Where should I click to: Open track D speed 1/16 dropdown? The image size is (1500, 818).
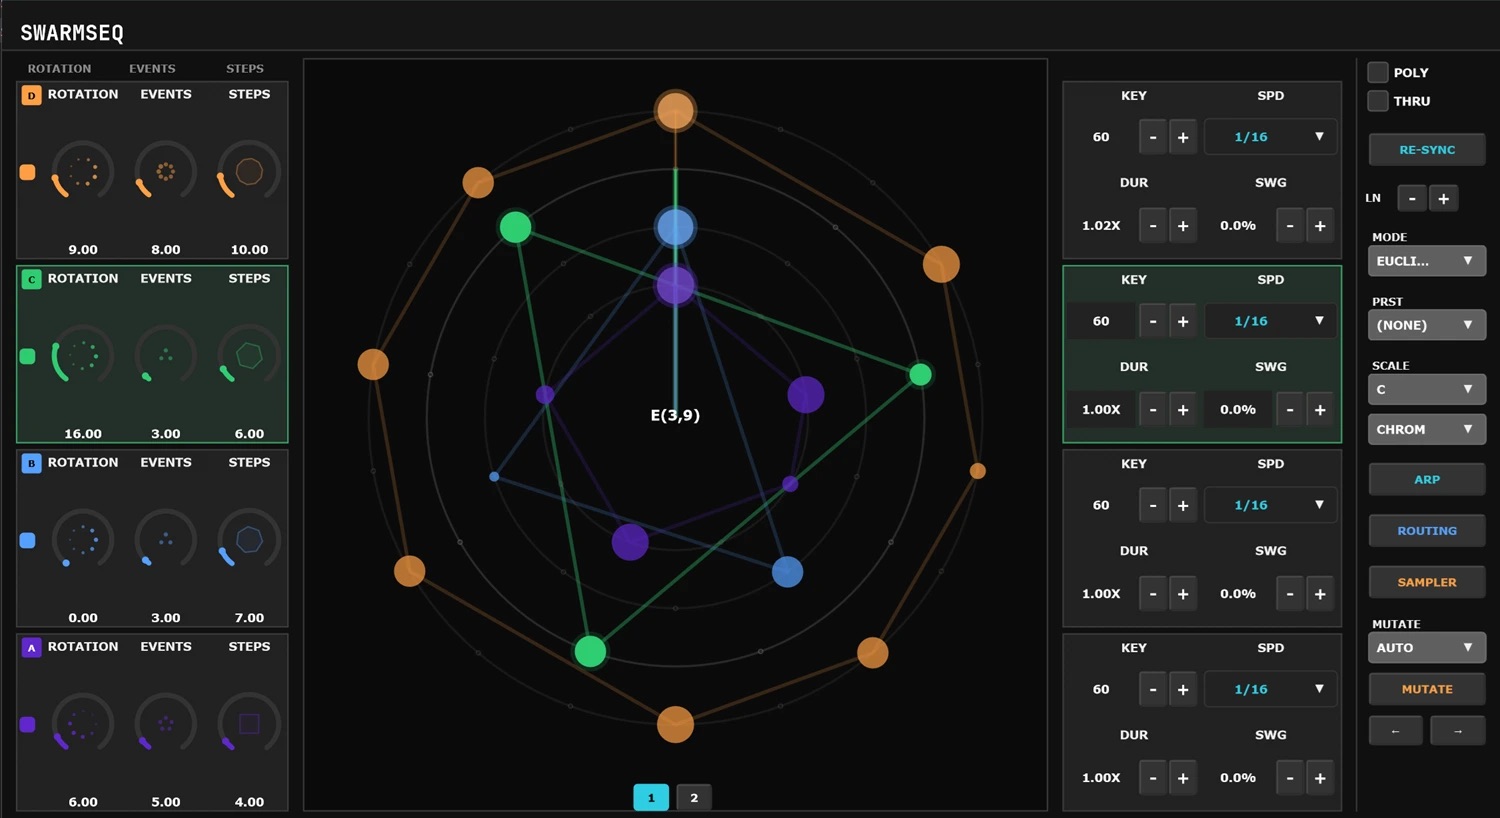pyautogui.click(x=1270, y=137)
